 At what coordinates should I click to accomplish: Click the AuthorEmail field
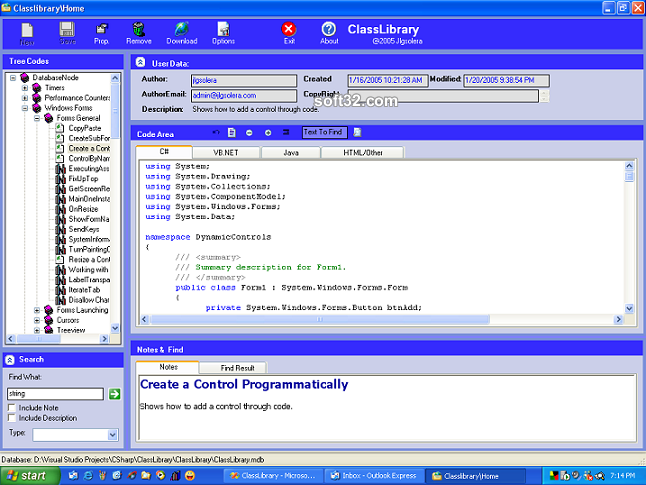point(243,96)
